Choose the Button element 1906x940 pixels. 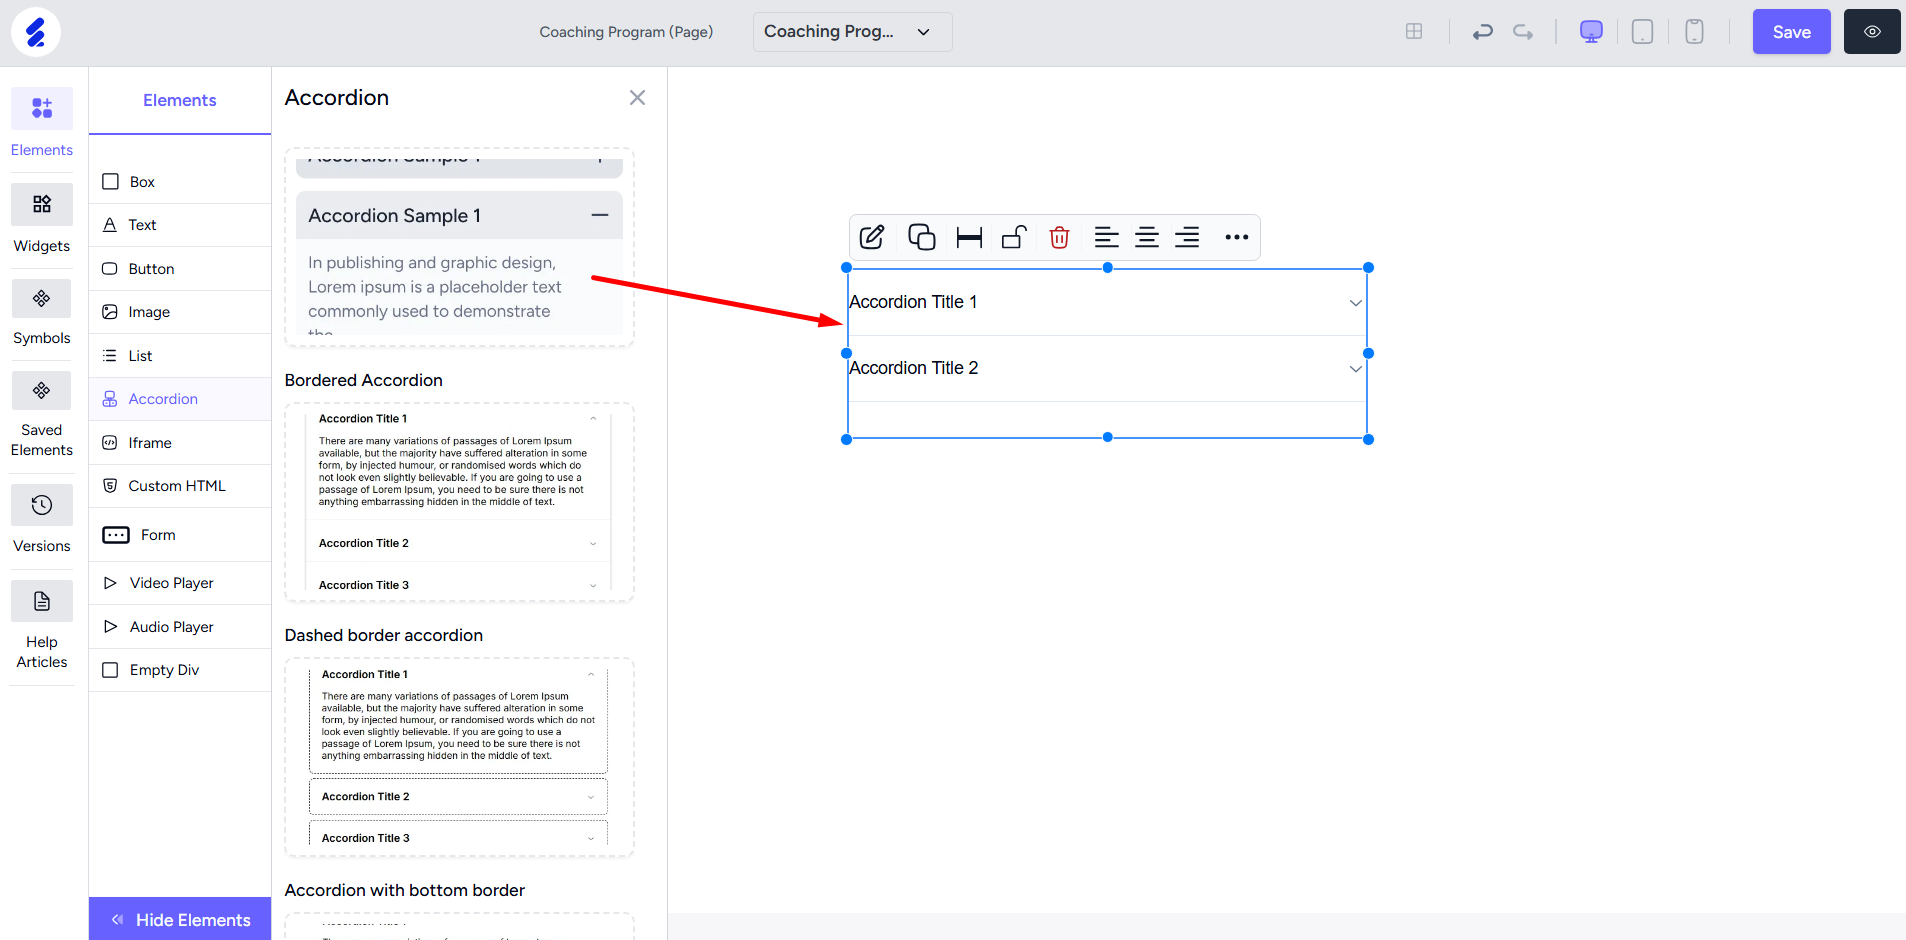click(x=180, y=269)
